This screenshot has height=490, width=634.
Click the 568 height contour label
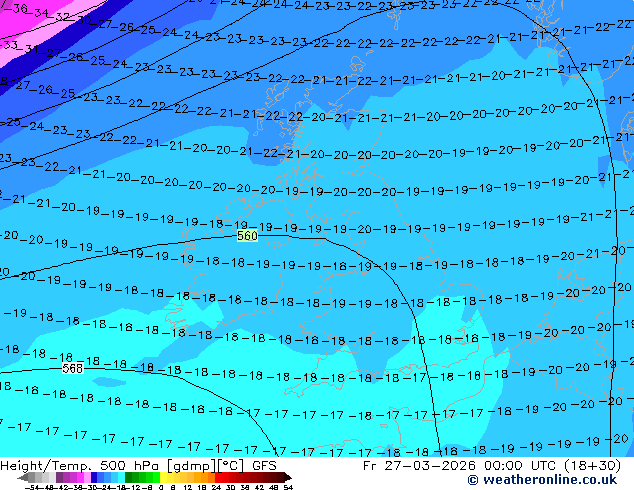click(x=73, y=368)
